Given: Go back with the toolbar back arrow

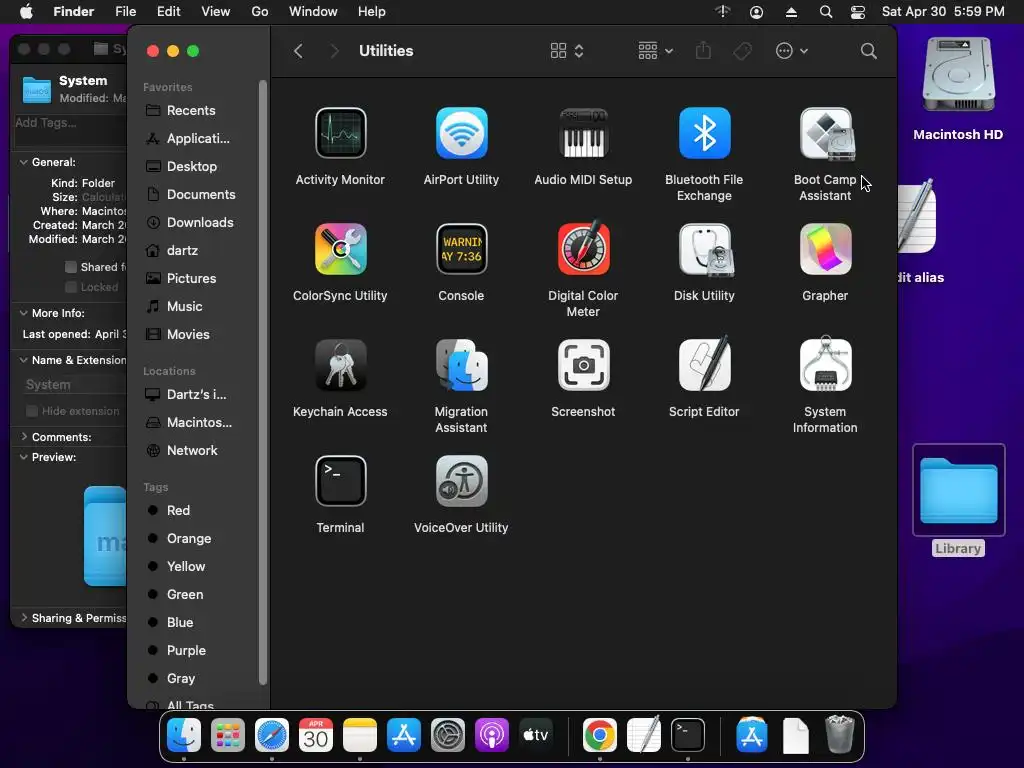Looking at the screenshot, I should pyautogui.click(x=298, y=51).
